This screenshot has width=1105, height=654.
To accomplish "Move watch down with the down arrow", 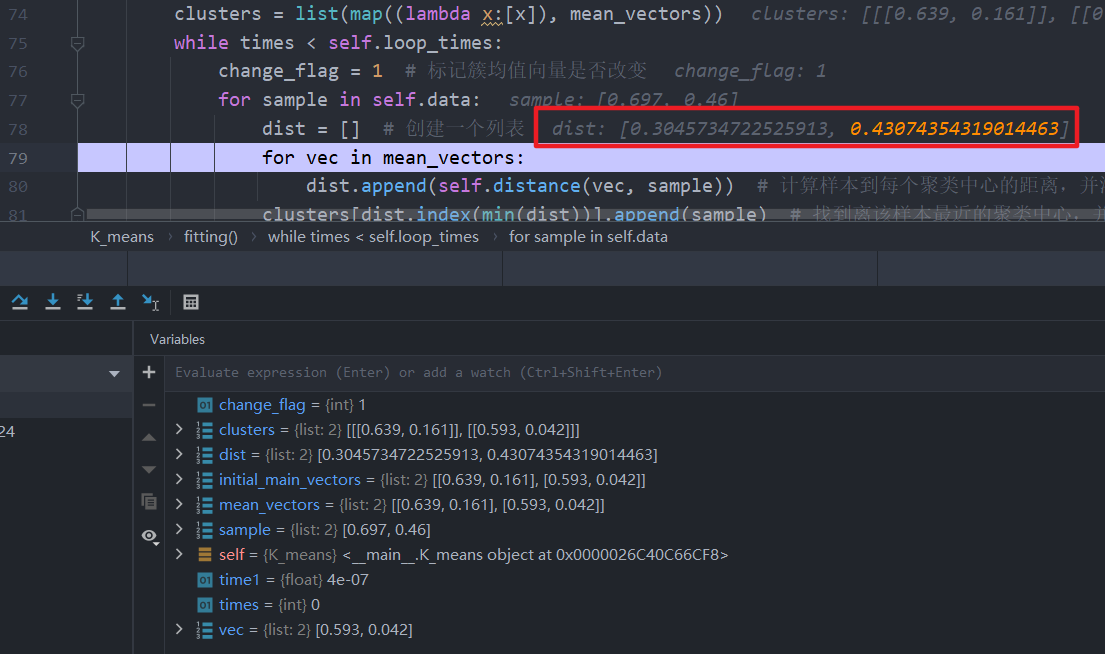I will (149, 469).
